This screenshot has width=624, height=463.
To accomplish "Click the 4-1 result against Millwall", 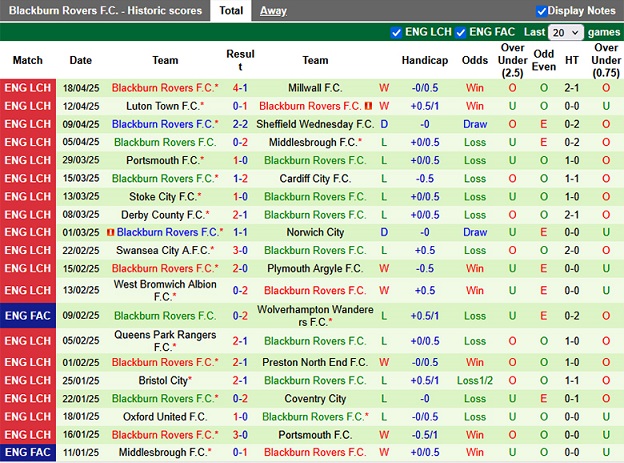I will point(240,88).
